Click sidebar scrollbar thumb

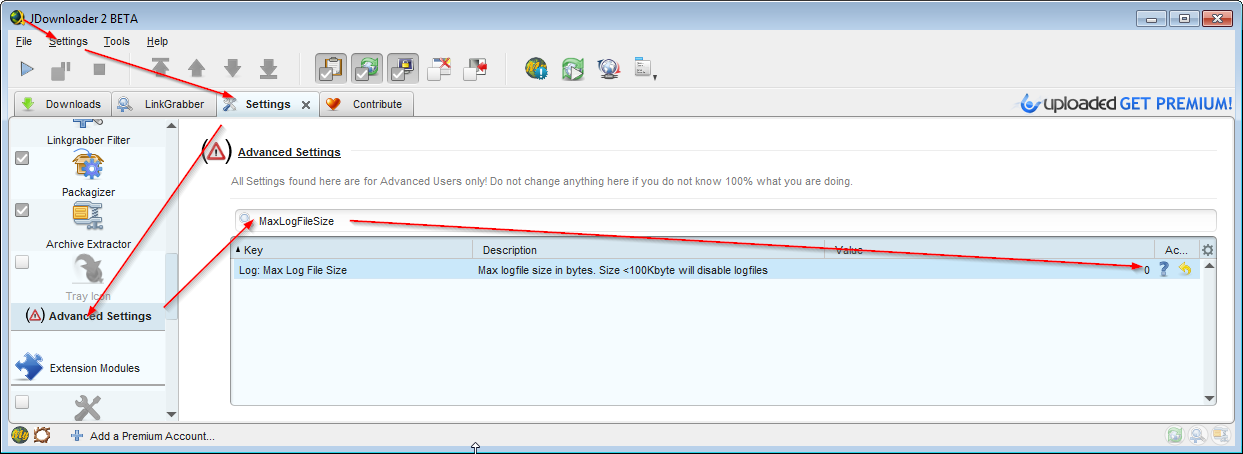click(x=171, y=286)
